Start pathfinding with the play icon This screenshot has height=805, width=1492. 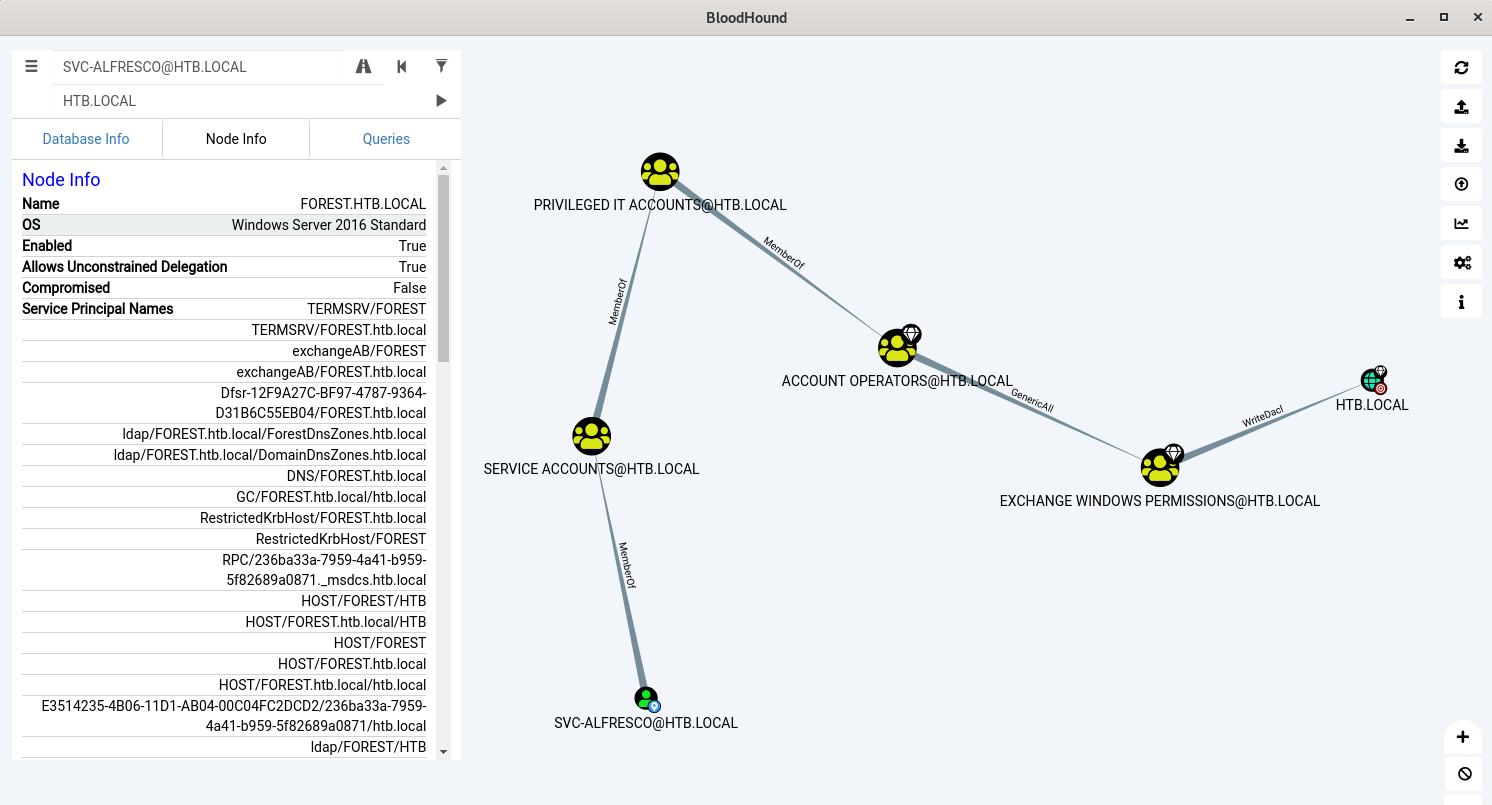click(x=441, y=100)
